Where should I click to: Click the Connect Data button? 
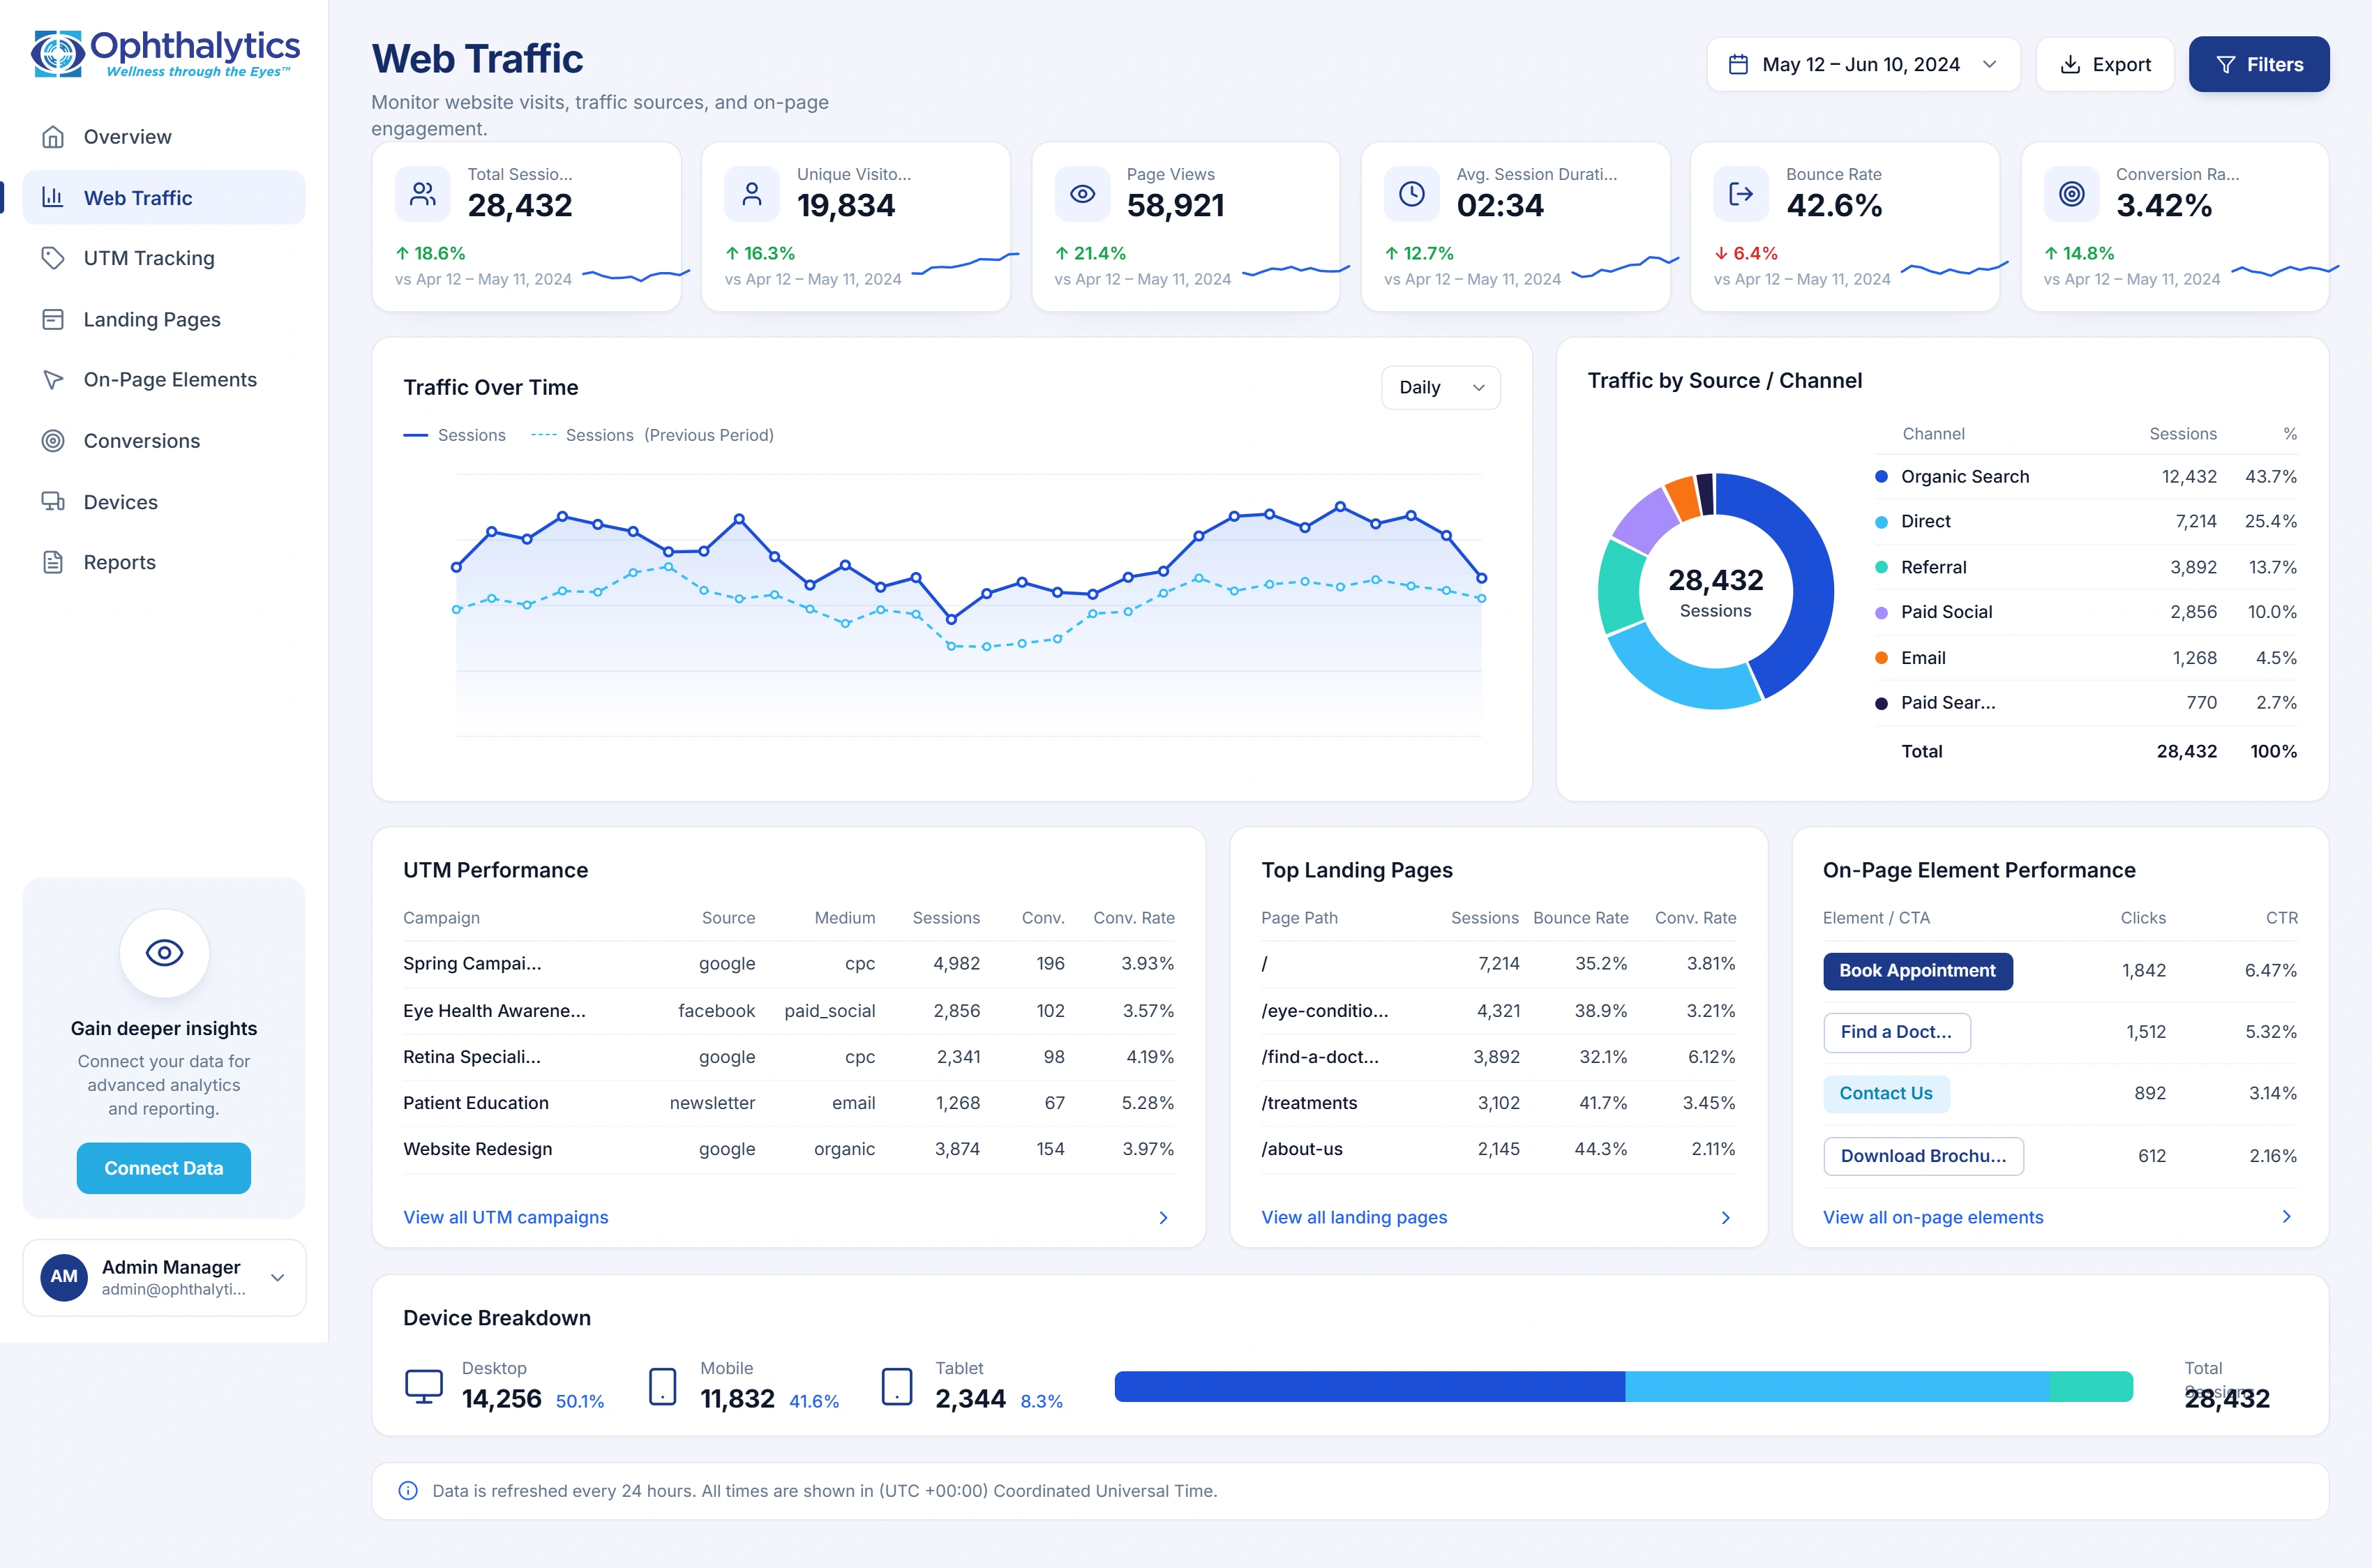tap(164, 1168)
